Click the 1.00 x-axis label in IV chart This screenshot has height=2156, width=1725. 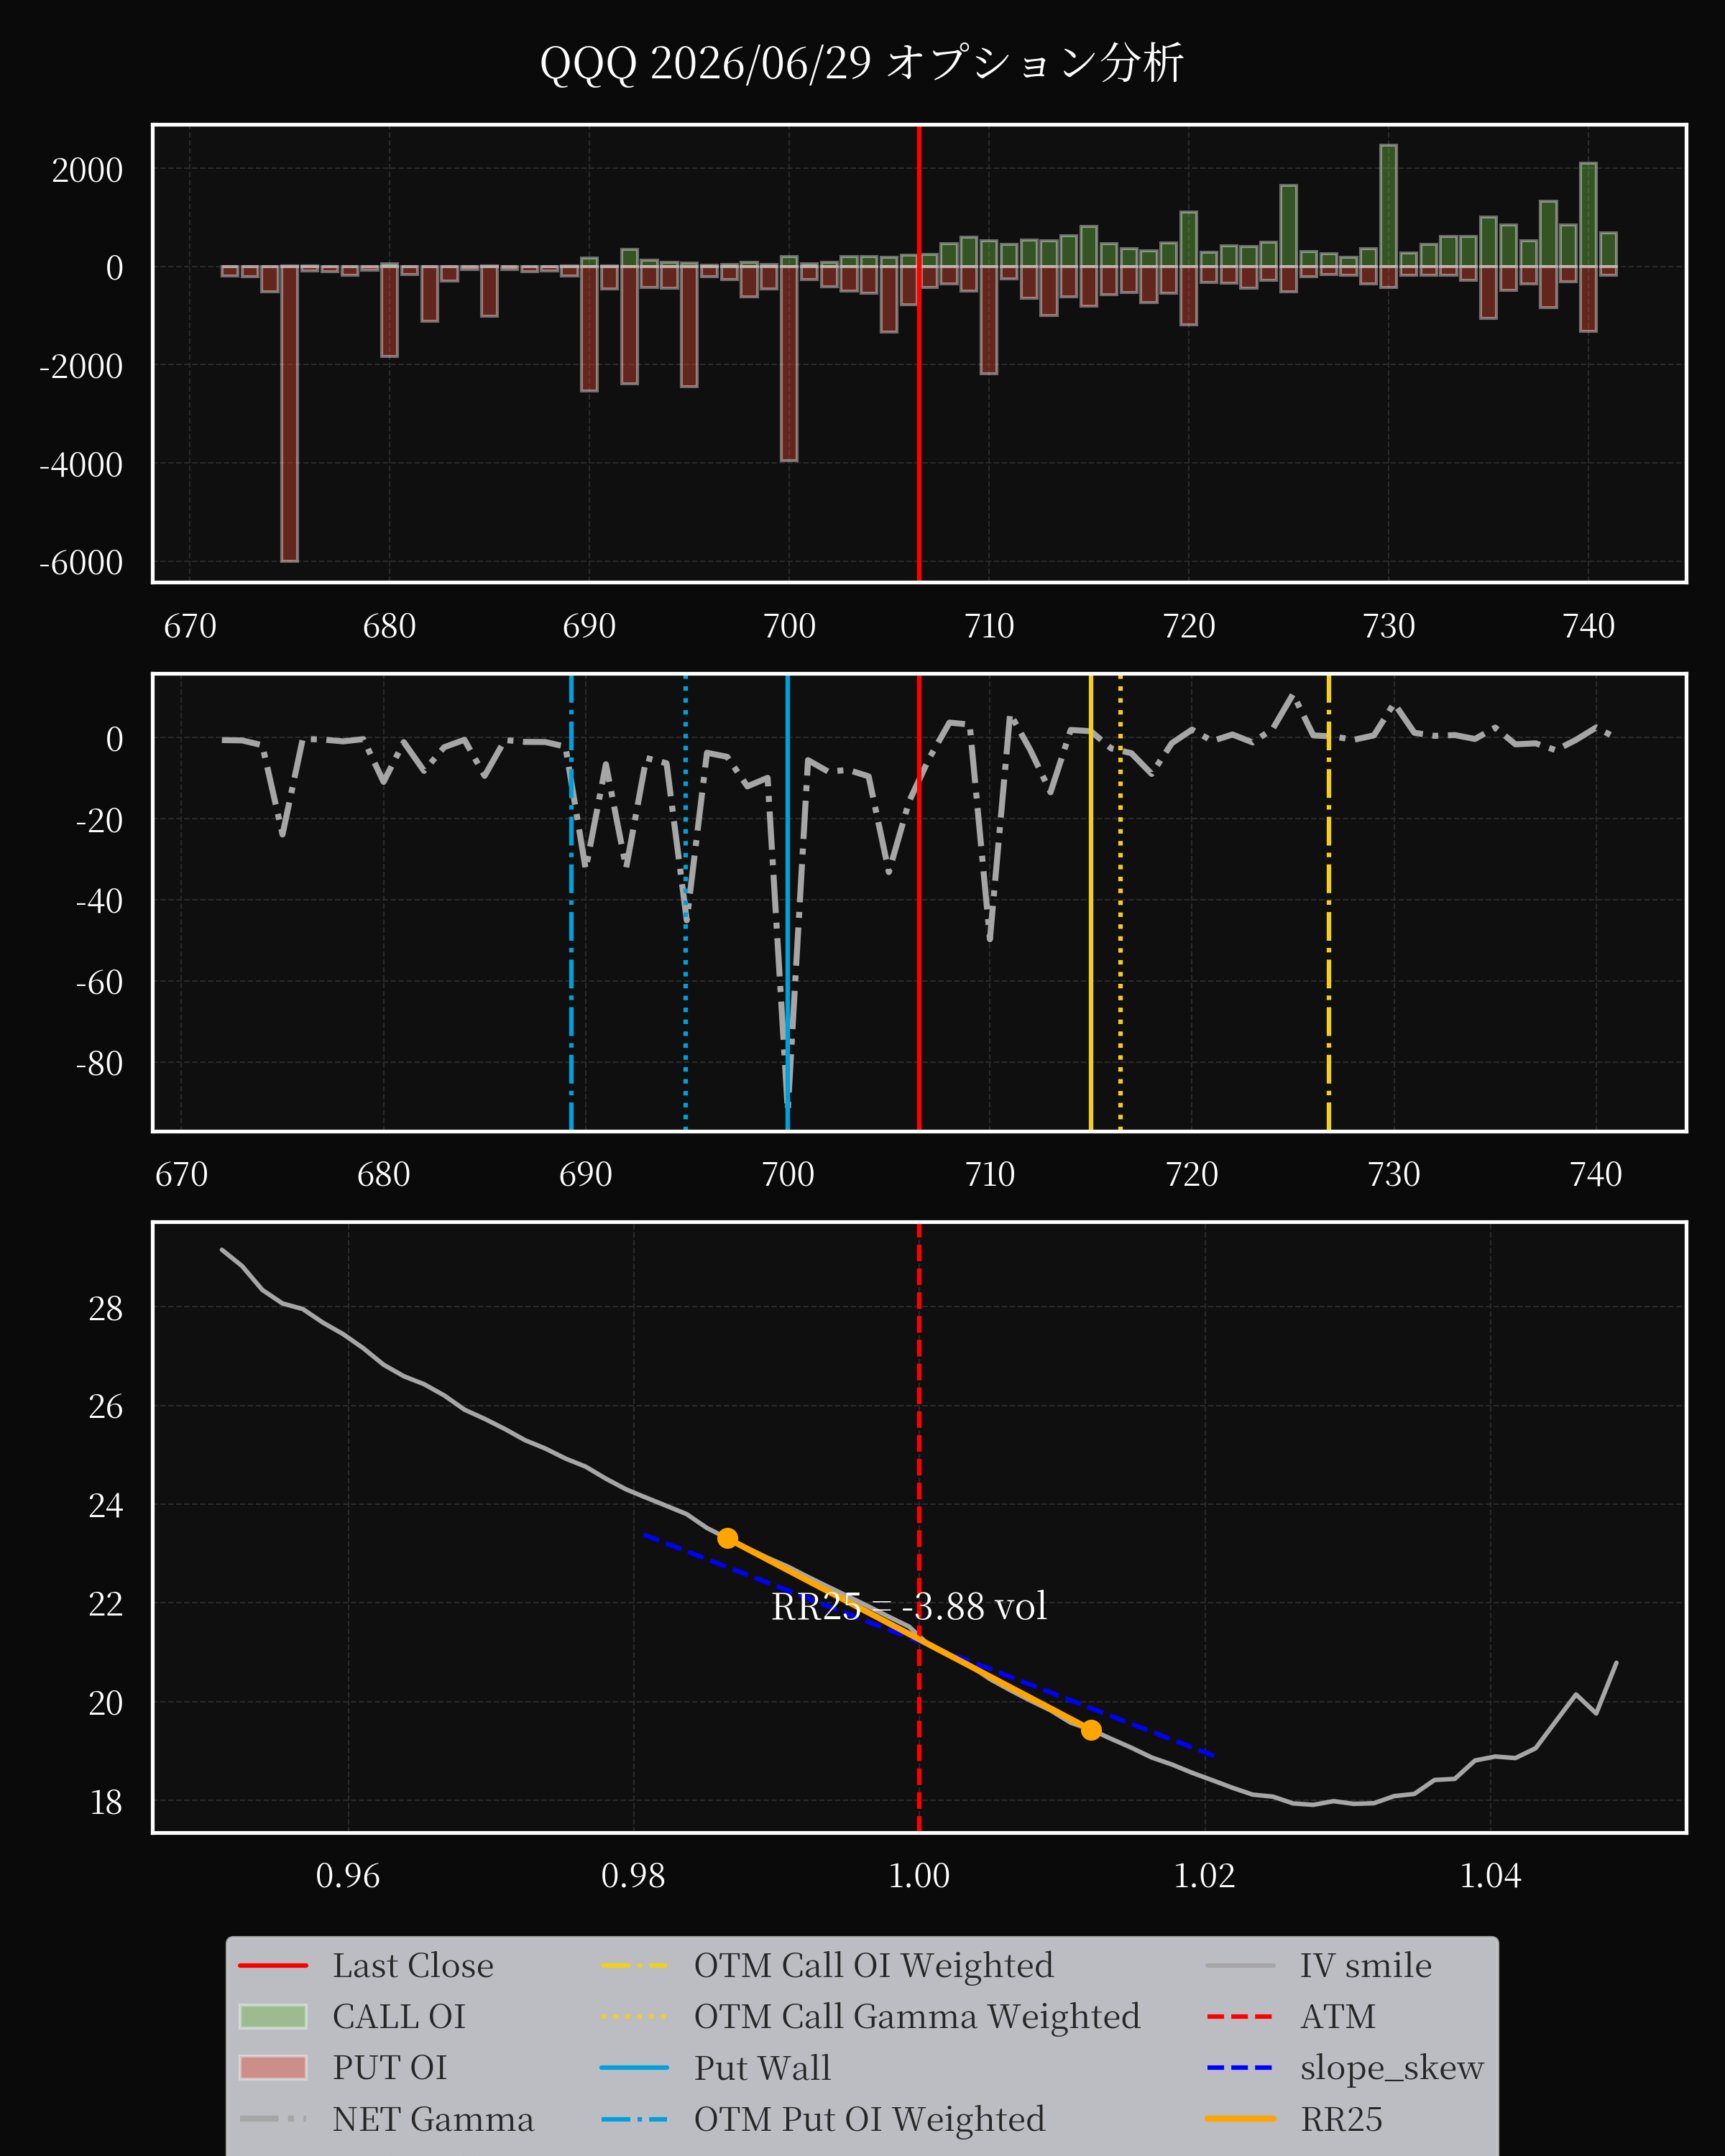(x=919, y=1875)
